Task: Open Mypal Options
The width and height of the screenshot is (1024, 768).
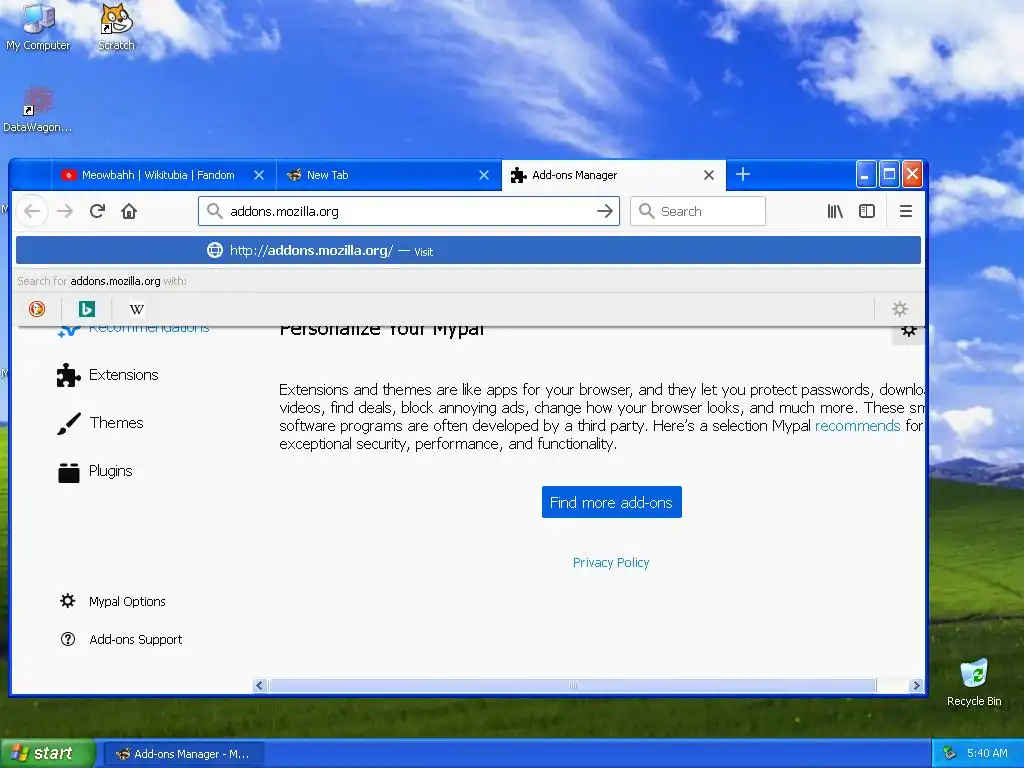Action: click(112, 601)
